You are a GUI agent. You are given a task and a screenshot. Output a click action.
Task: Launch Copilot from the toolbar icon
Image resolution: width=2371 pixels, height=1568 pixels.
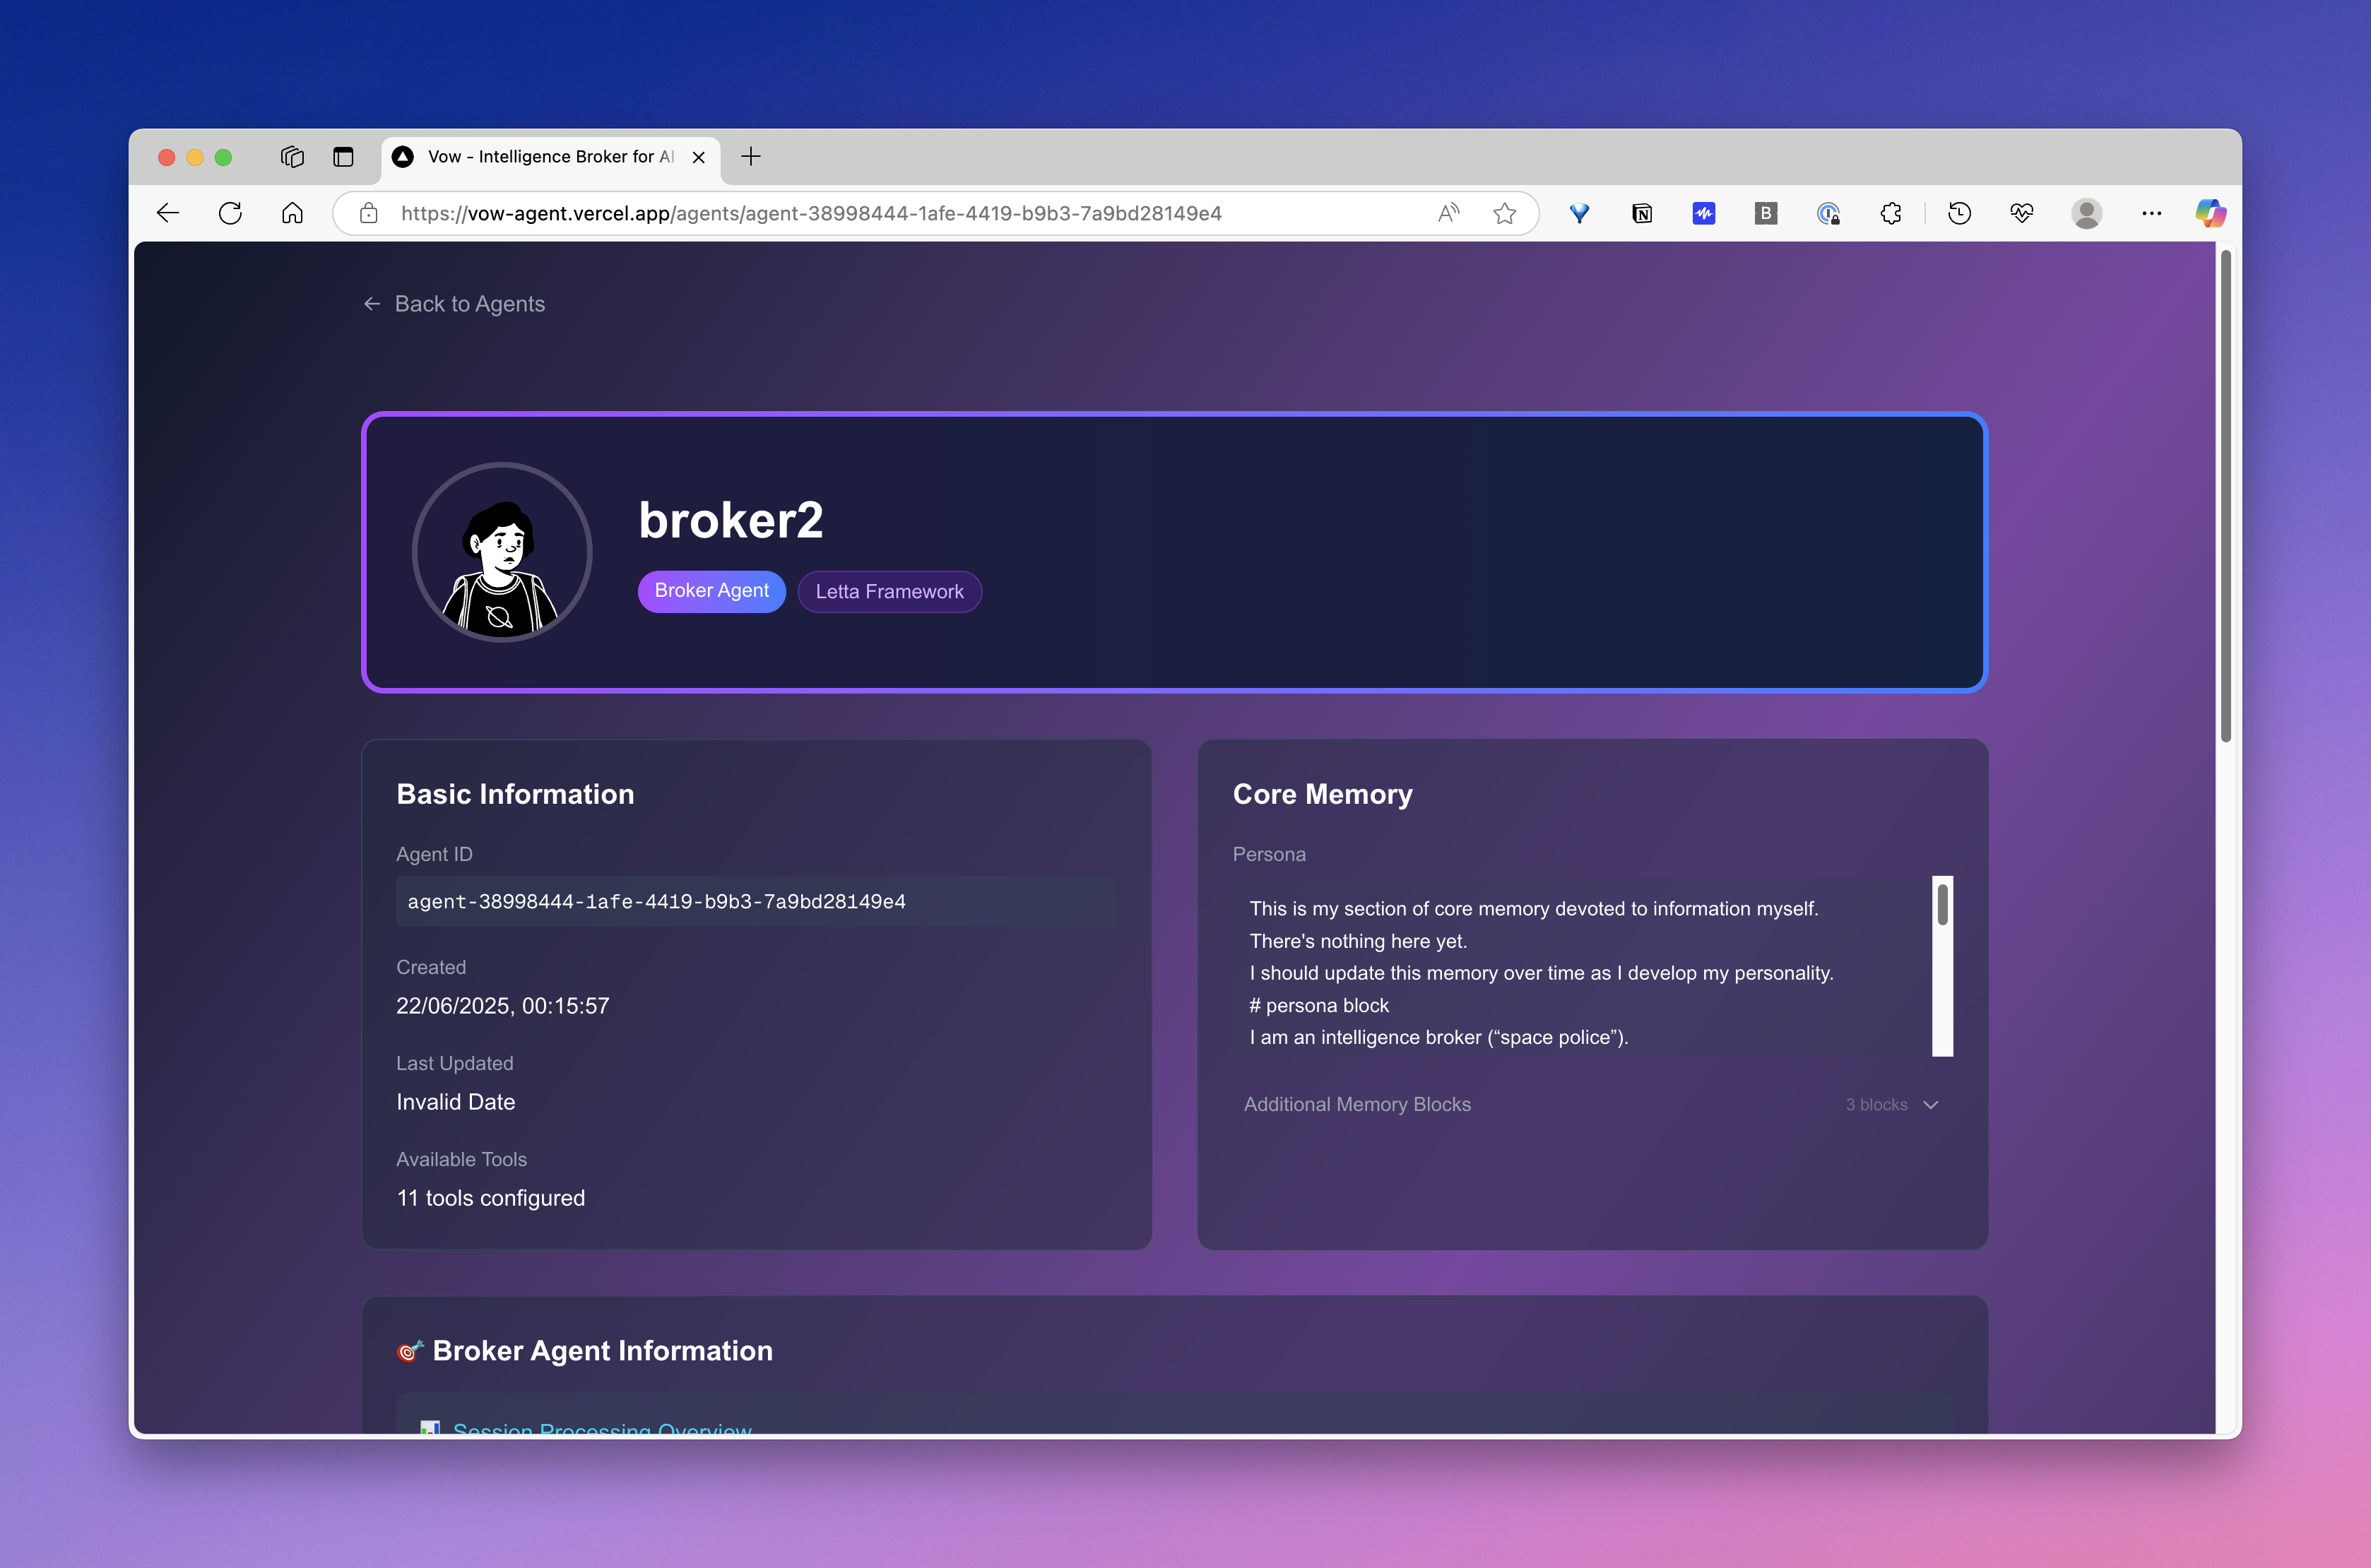(2210, 213)
